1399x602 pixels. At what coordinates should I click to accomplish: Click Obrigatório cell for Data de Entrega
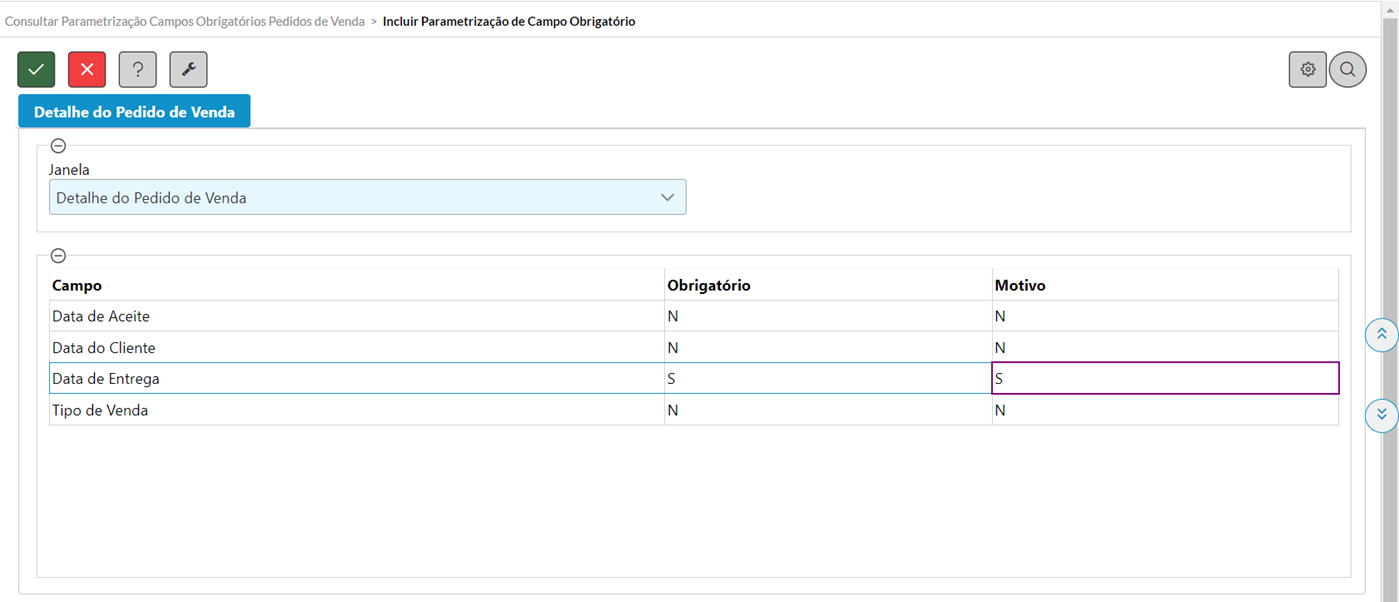[828, 379]
